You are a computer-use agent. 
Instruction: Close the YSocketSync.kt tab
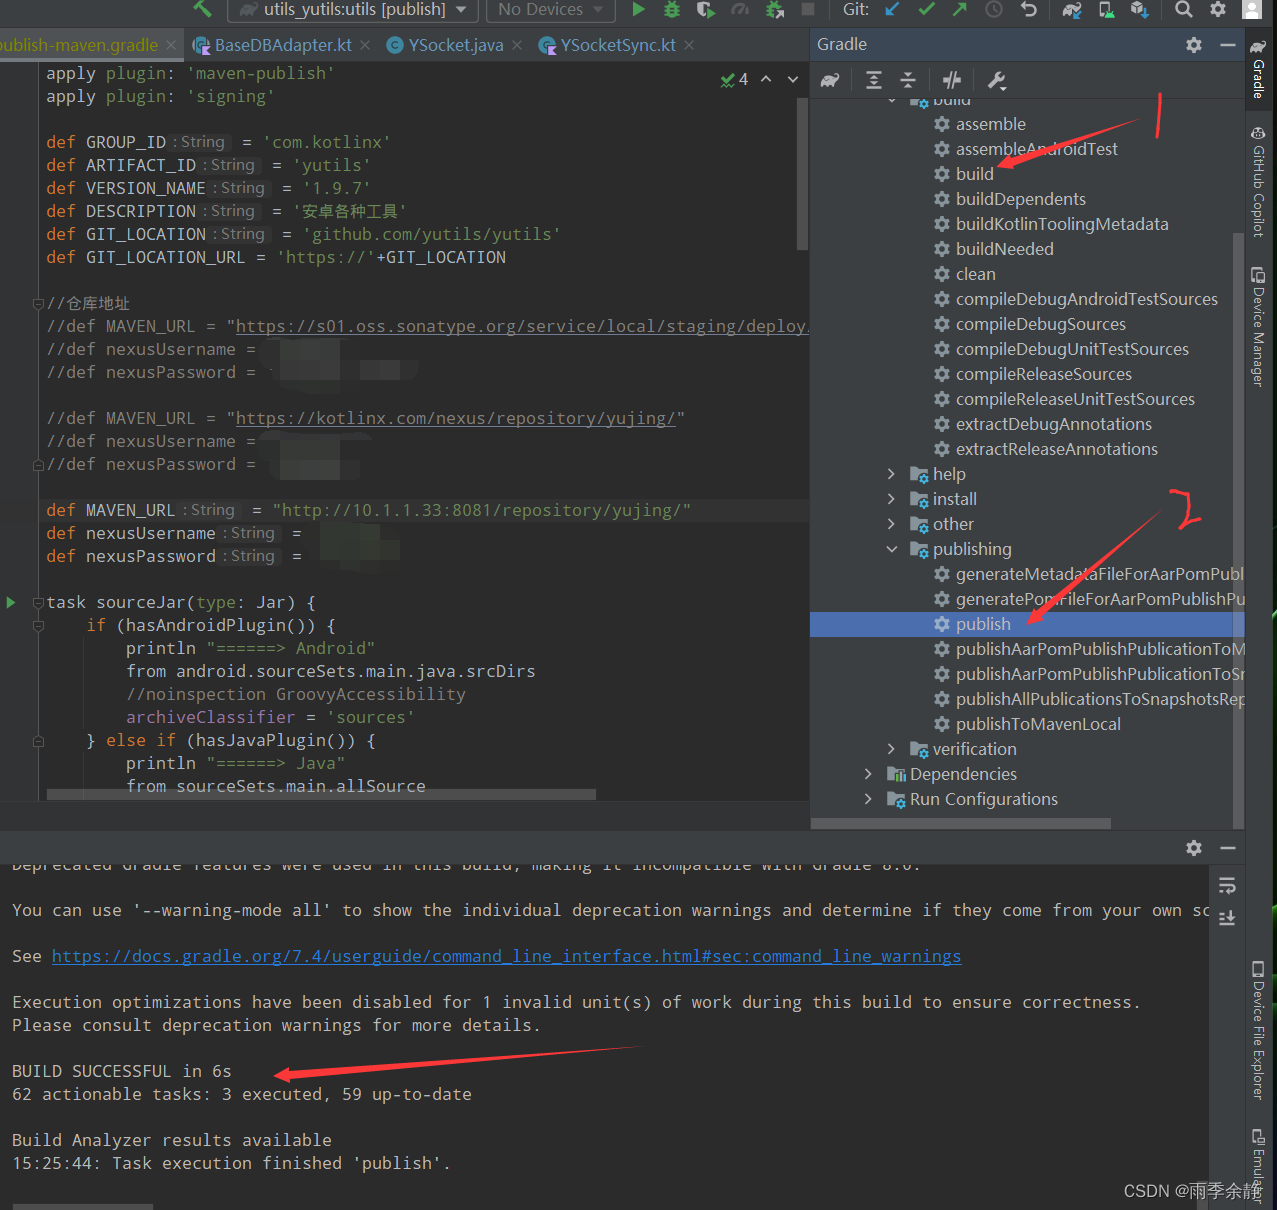(x=689, y=45)
